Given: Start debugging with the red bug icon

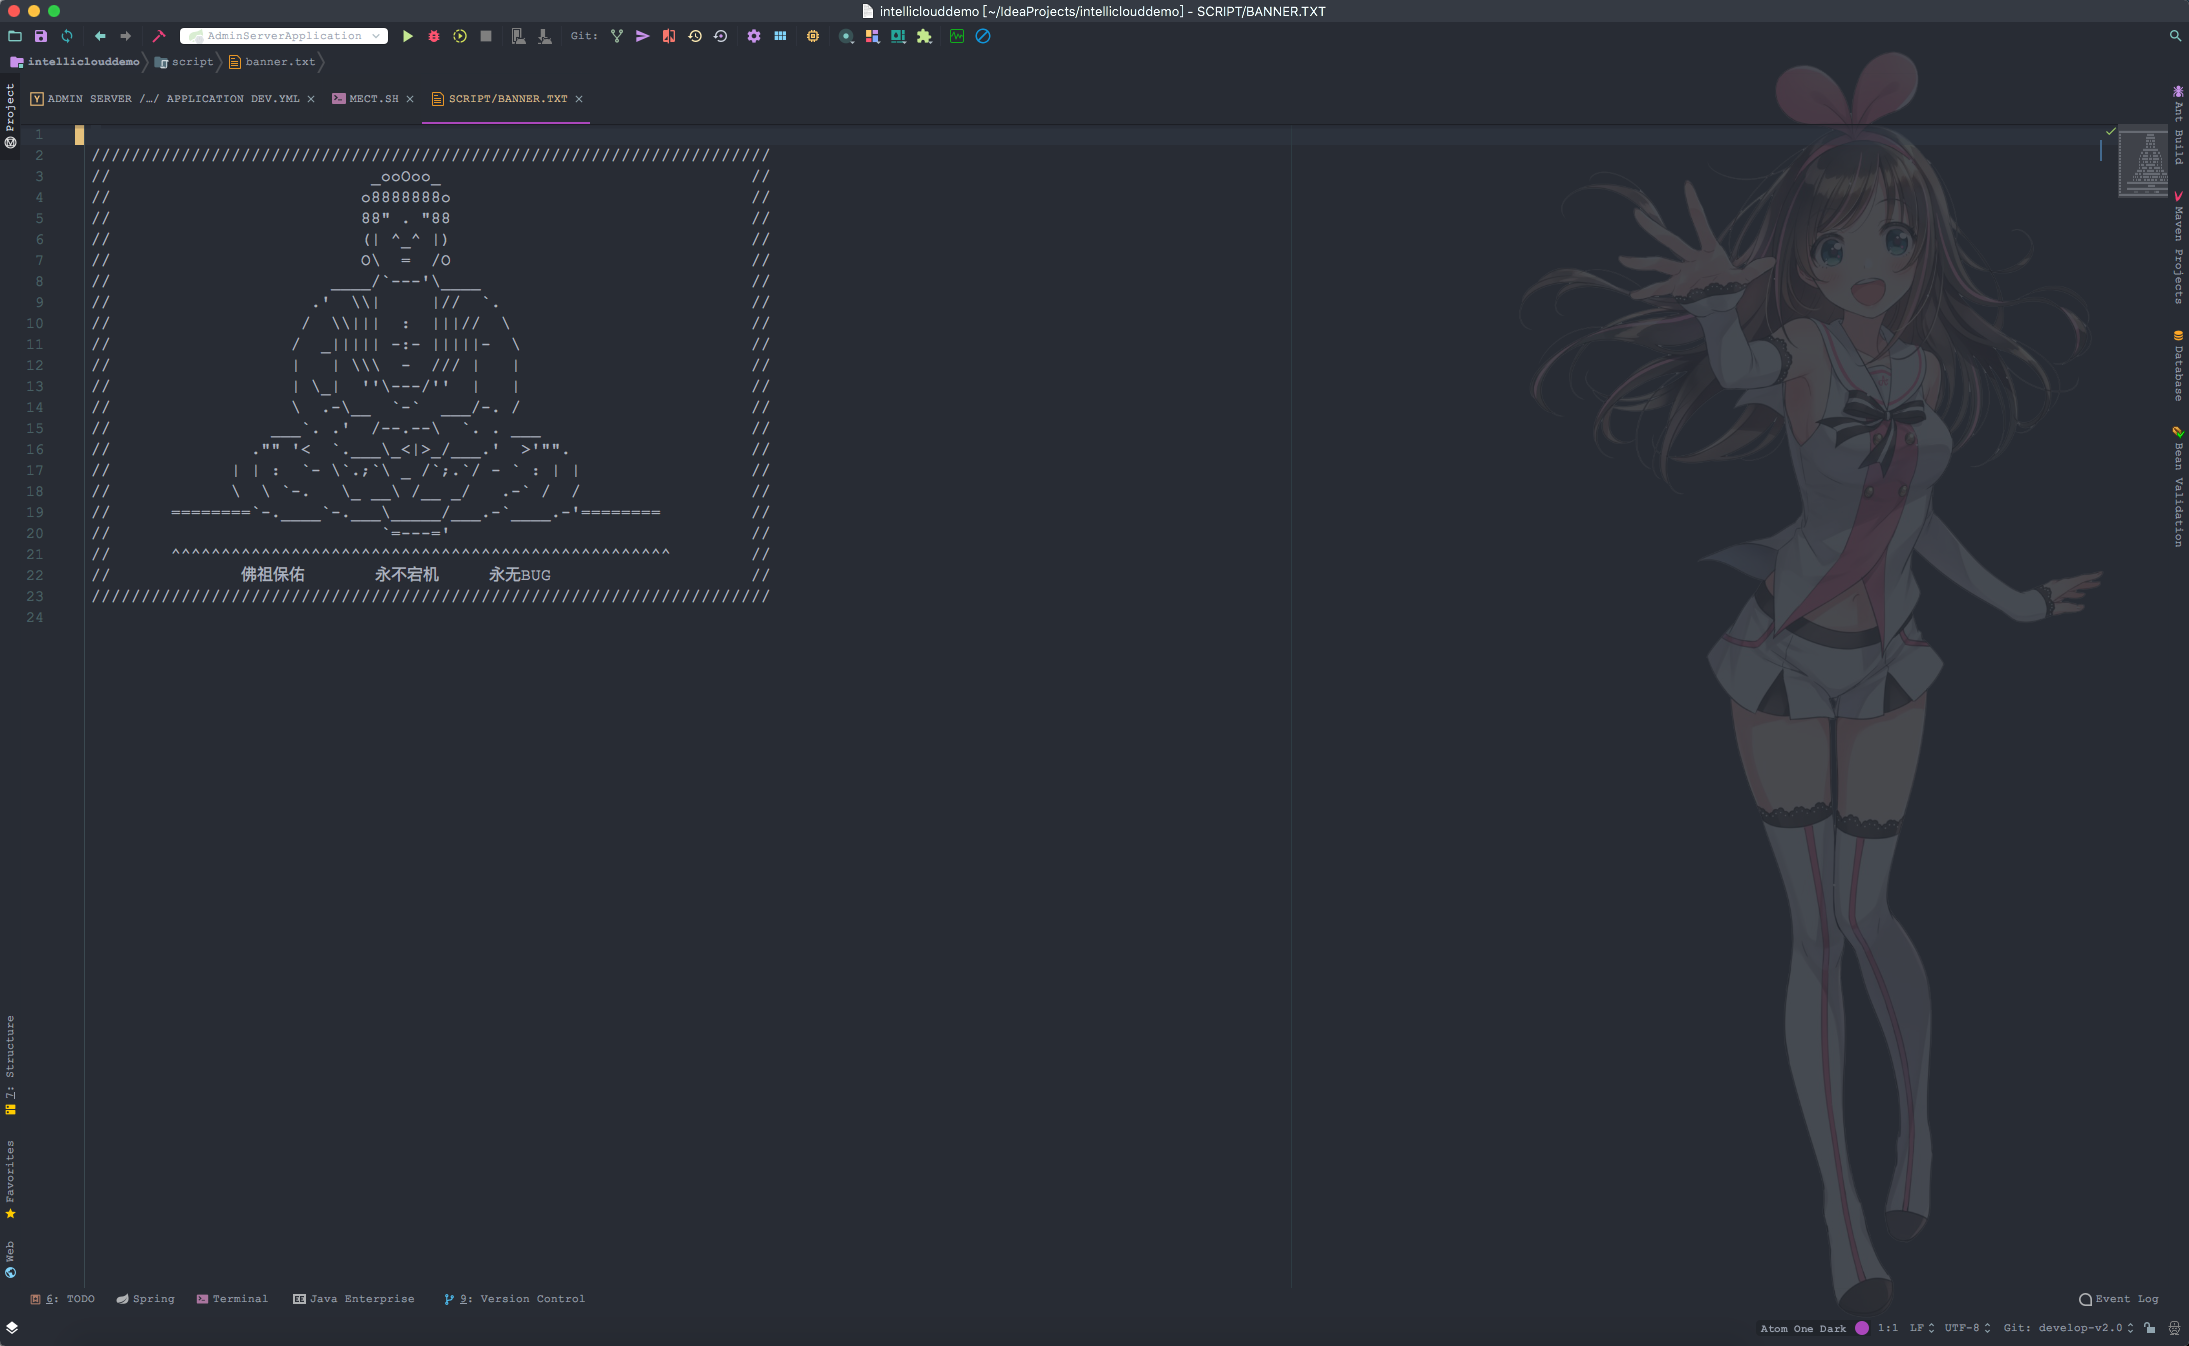Looking at the screenshot, I should (x=434, y=36).
